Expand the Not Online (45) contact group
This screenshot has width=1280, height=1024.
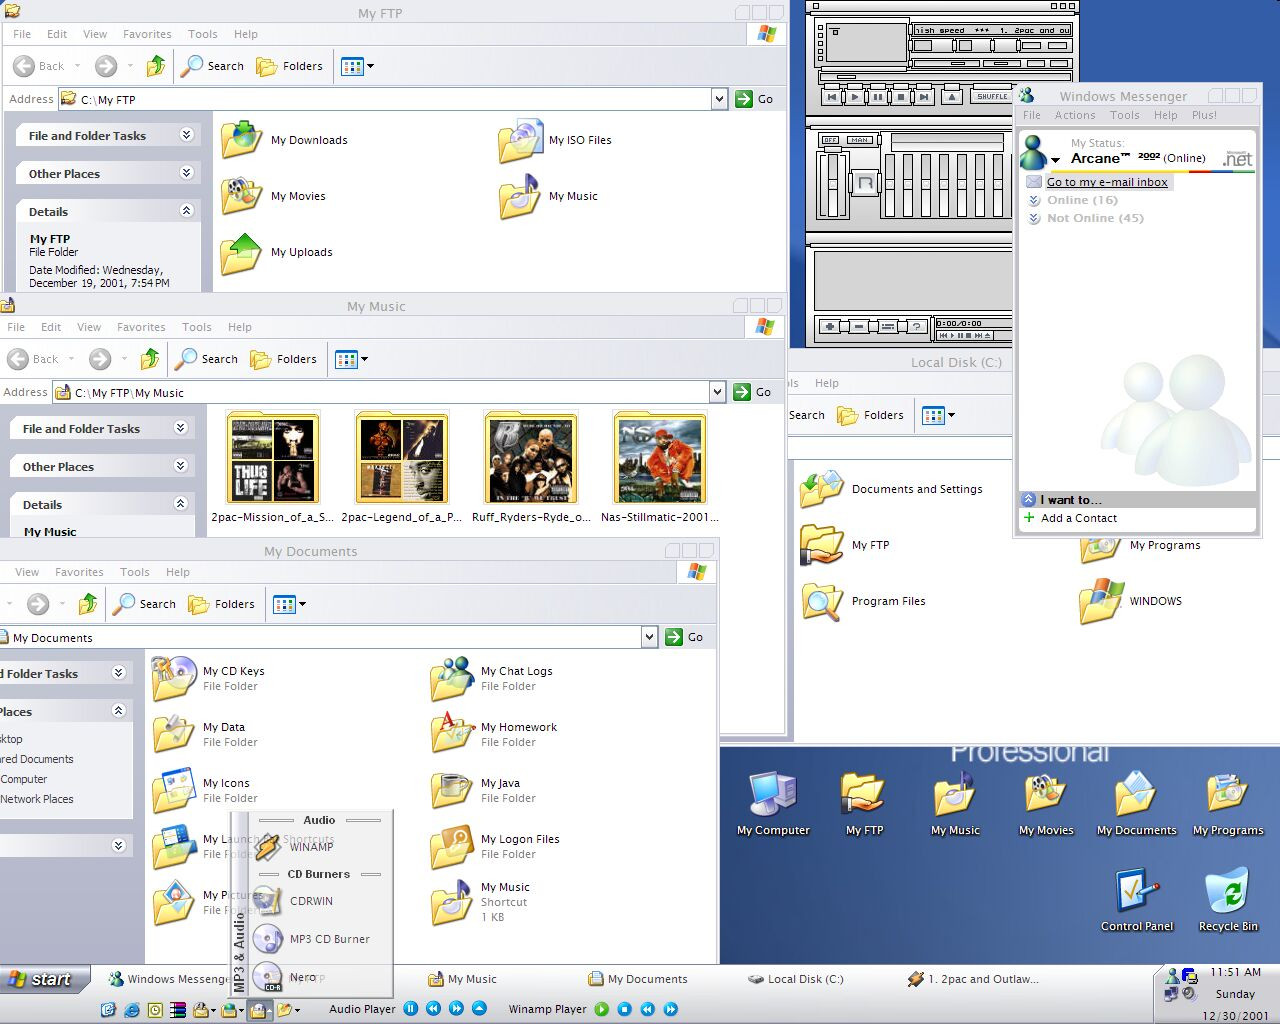click(1035, 218)
